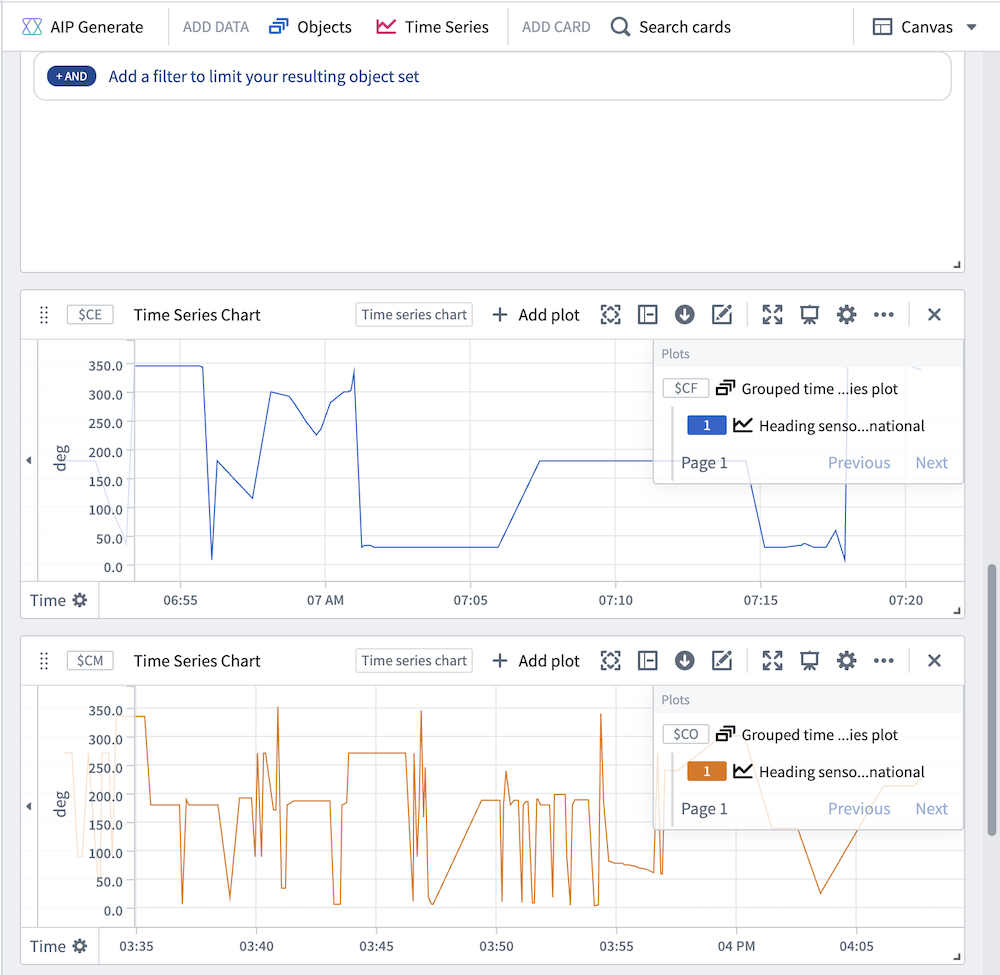This screenshot has width=1000, height=975.
Task: Go to Next page in $CO legend
Action: pyautogui.click(x=931, y=809)
